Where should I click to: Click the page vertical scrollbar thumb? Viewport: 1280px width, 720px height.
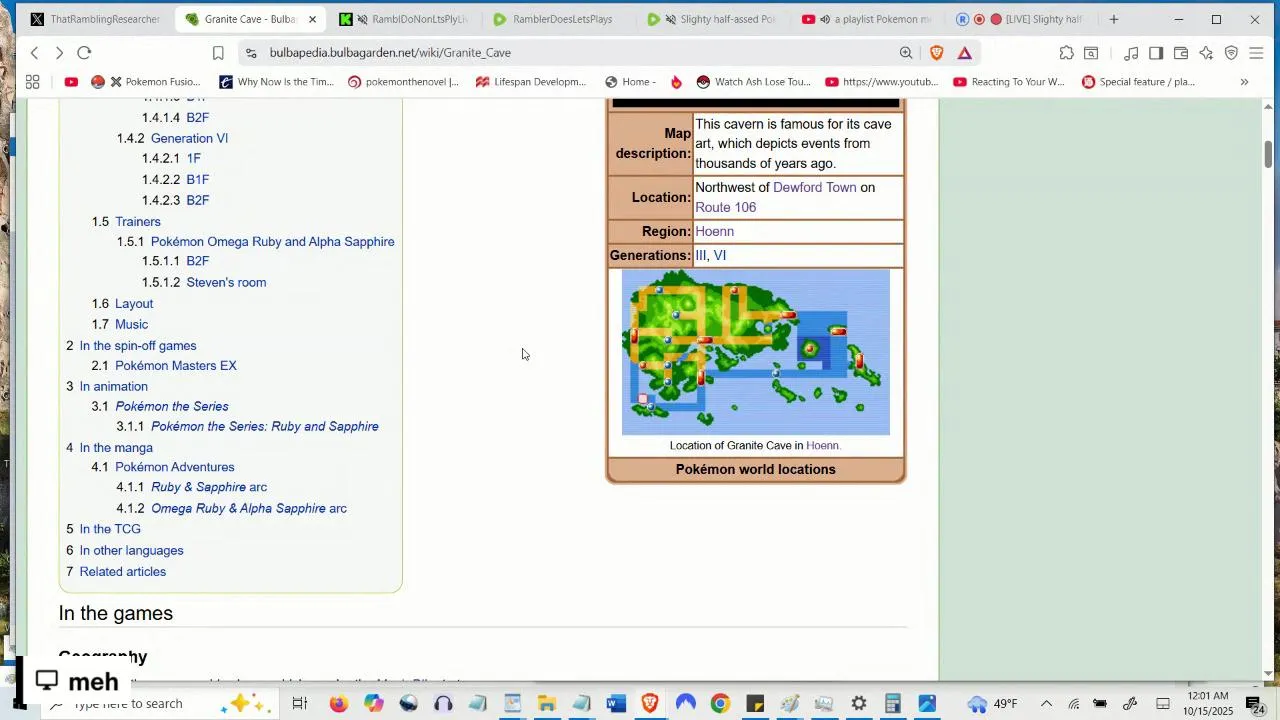click(1269, 154)
